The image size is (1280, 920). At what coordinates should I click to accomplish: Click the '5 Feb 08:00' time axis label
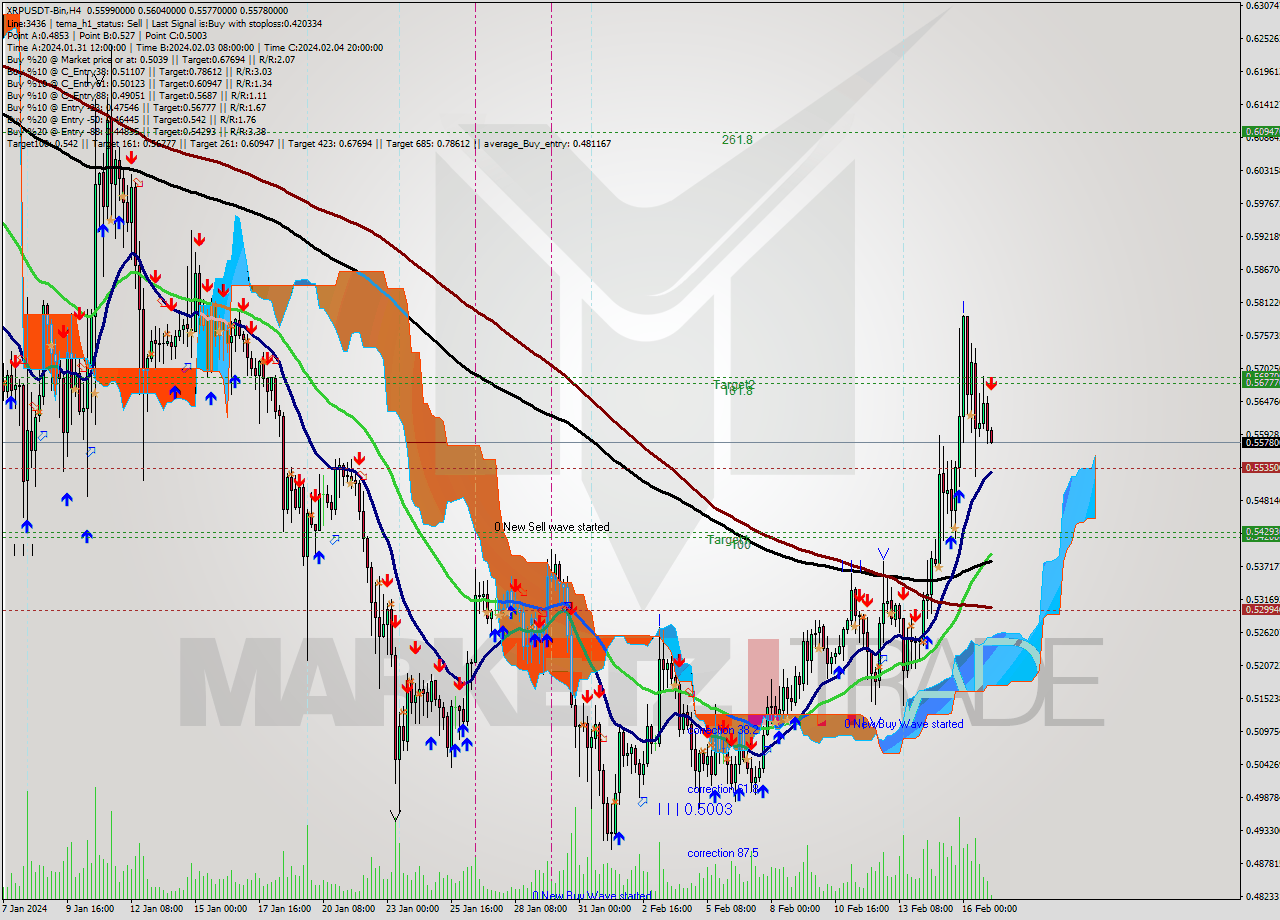[x=731, y=910]
